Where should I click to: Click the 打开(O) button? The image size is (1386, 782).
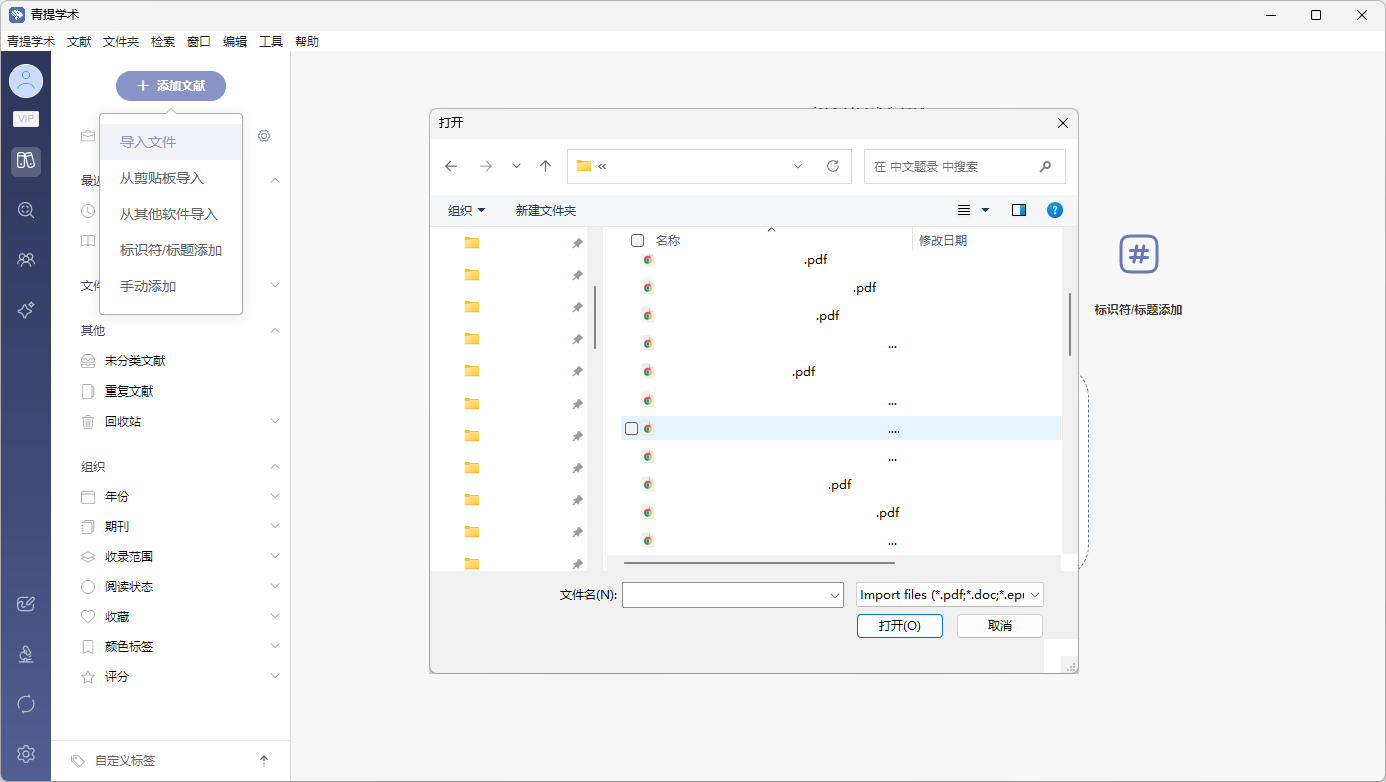pos(899,626)
